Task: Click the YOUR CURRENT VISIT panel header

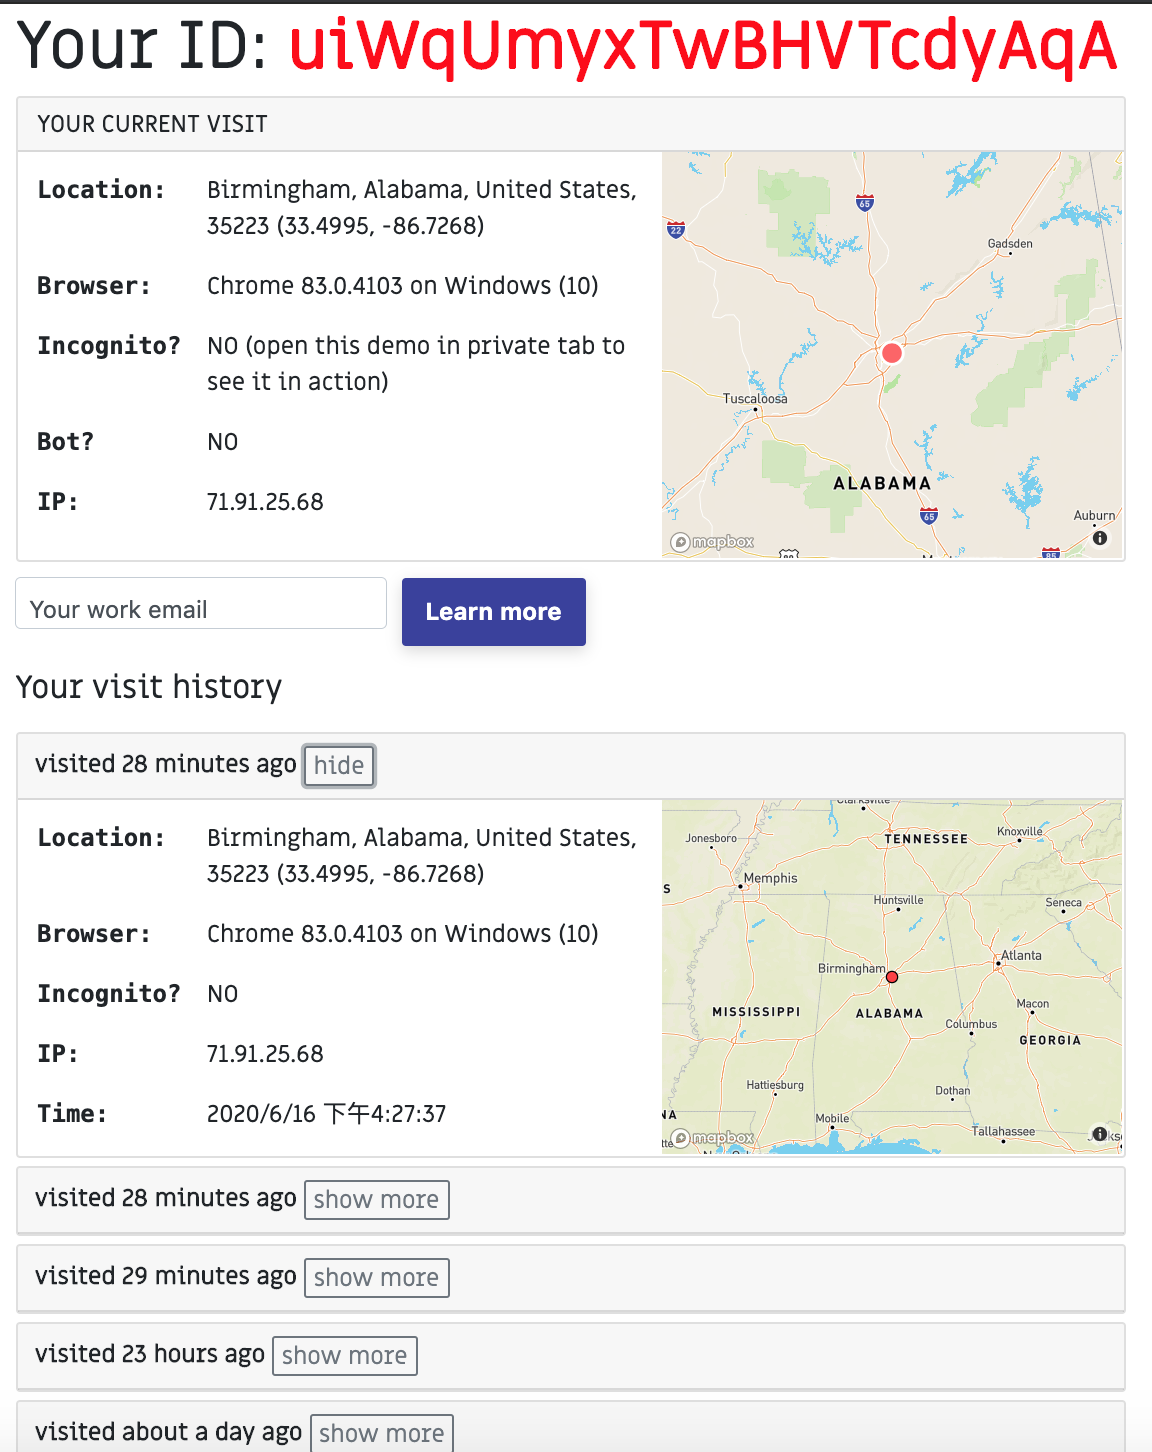Action: pyautogui.click(x=571, y=124)
